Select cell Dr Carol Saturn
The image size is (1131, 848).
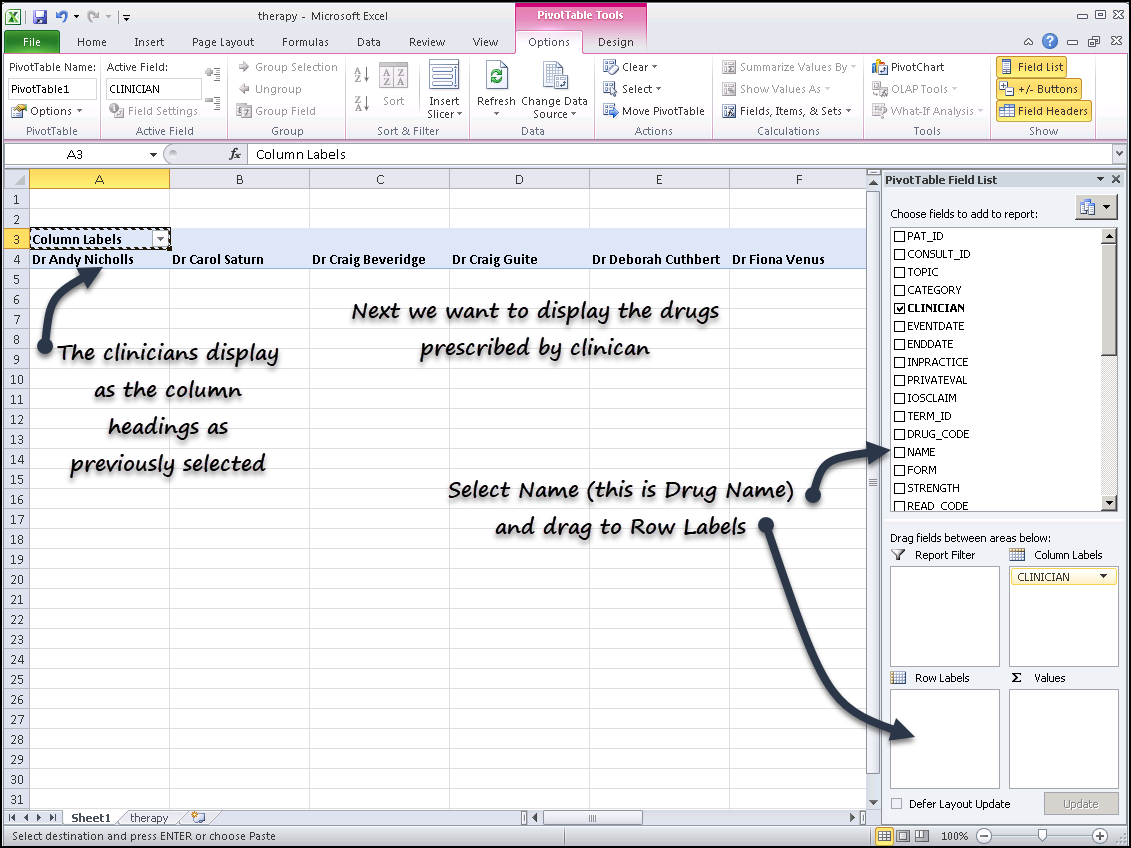(239, 260)
